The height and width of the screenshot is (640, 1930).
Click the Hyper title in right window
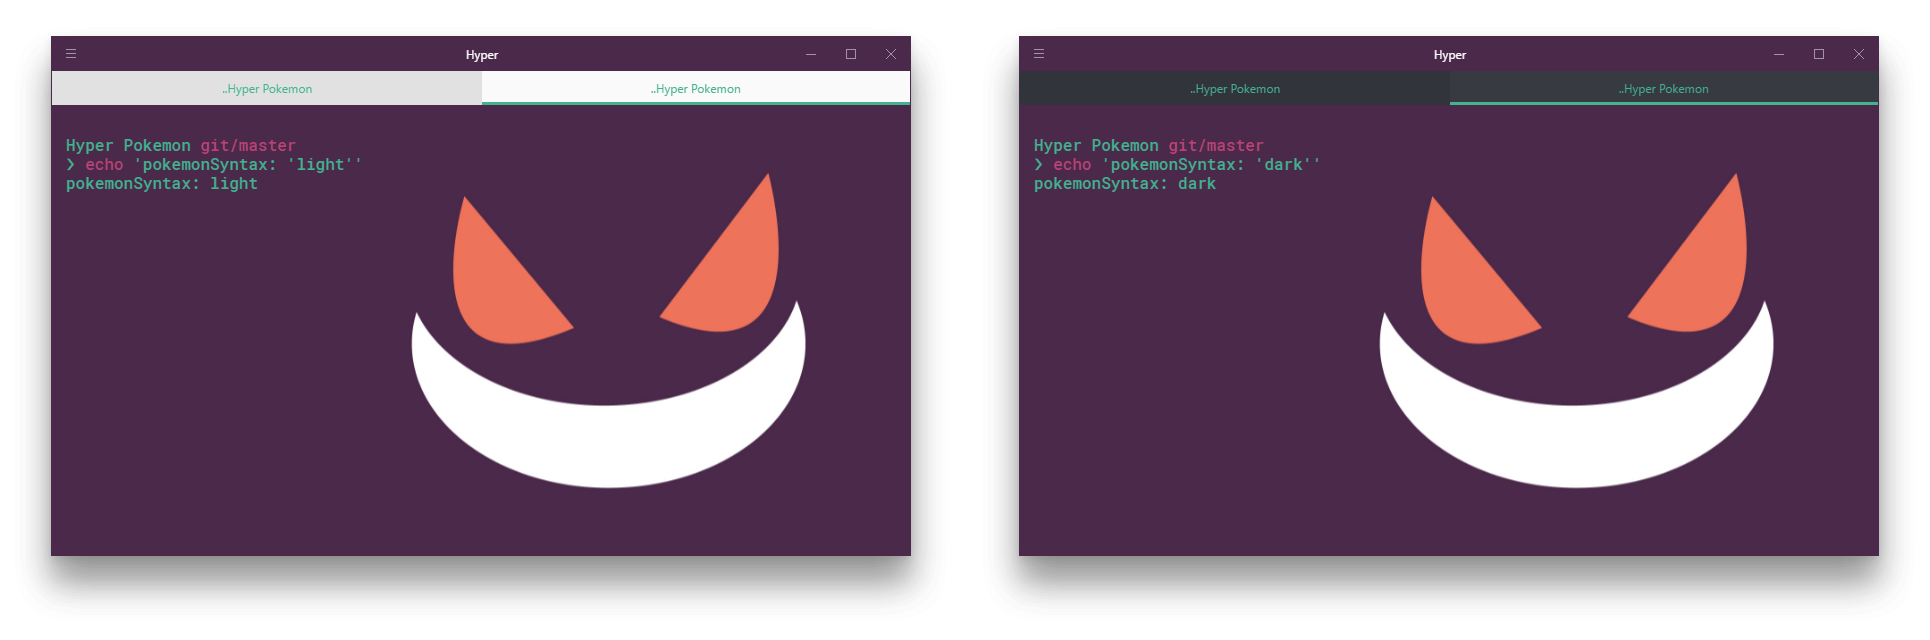[1450, 55]
